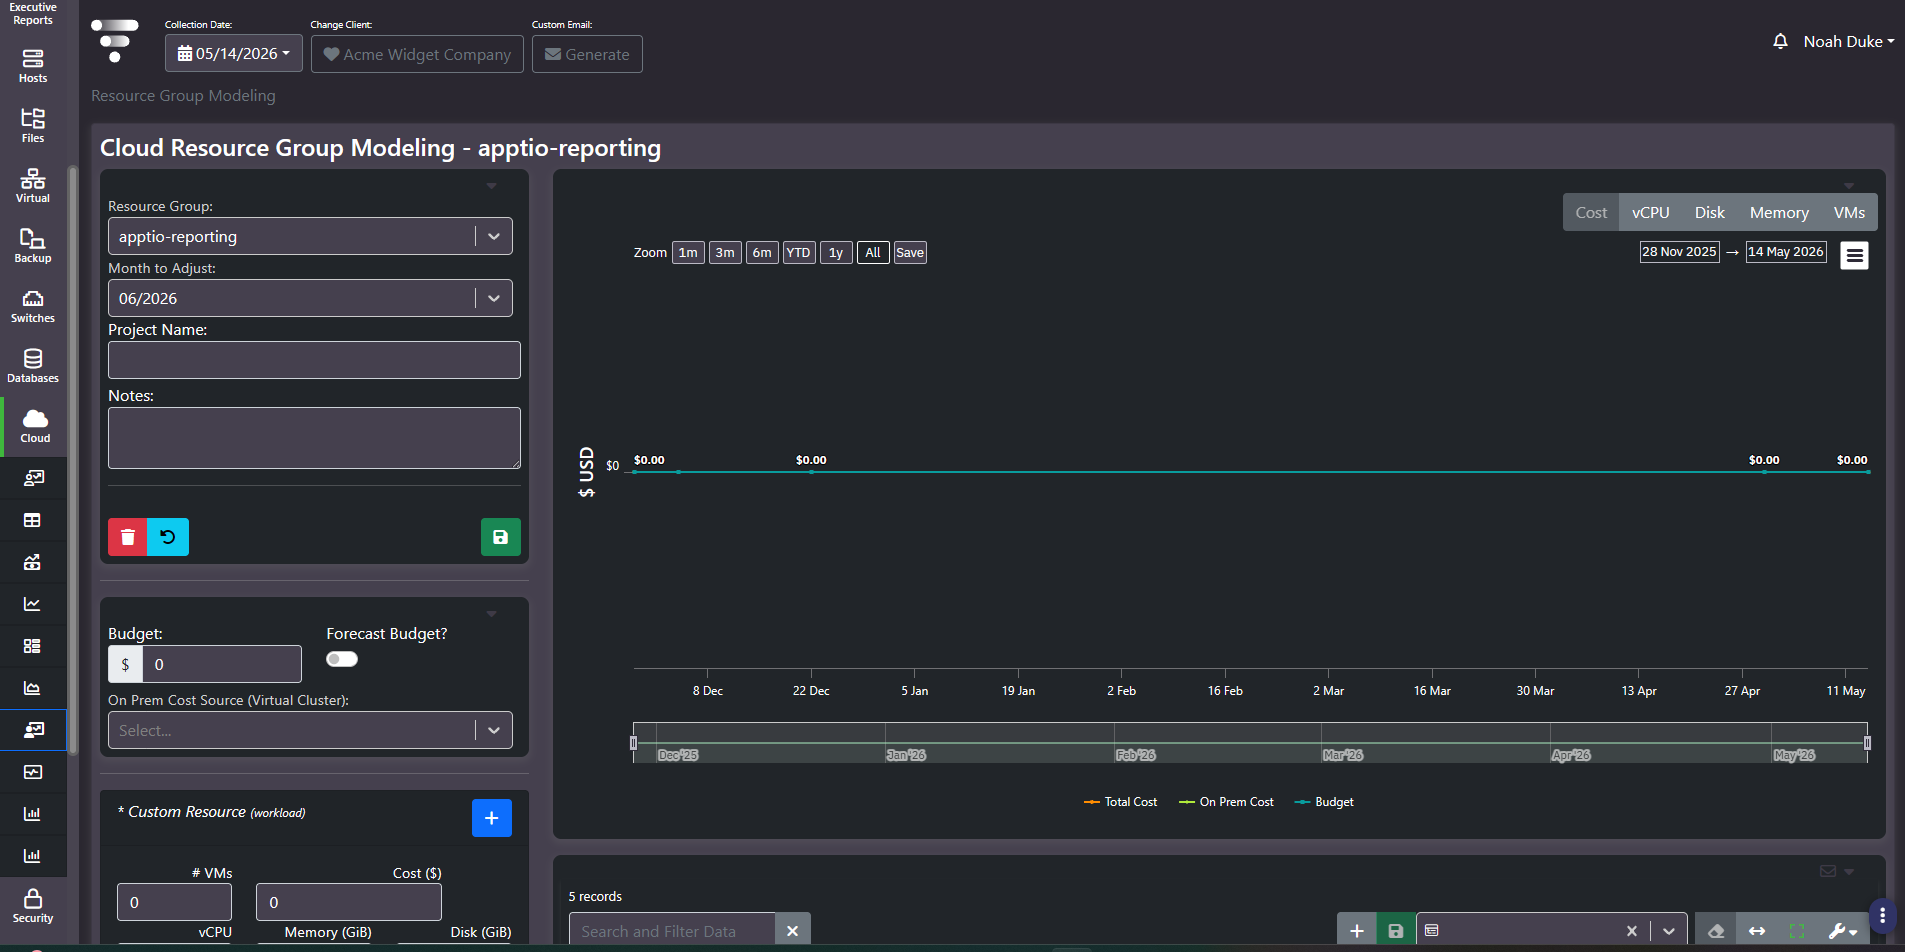Viewport: 1905px width, 952px height.
Task: Open the Backup sidebar section
Action: (x=33, y=246)
